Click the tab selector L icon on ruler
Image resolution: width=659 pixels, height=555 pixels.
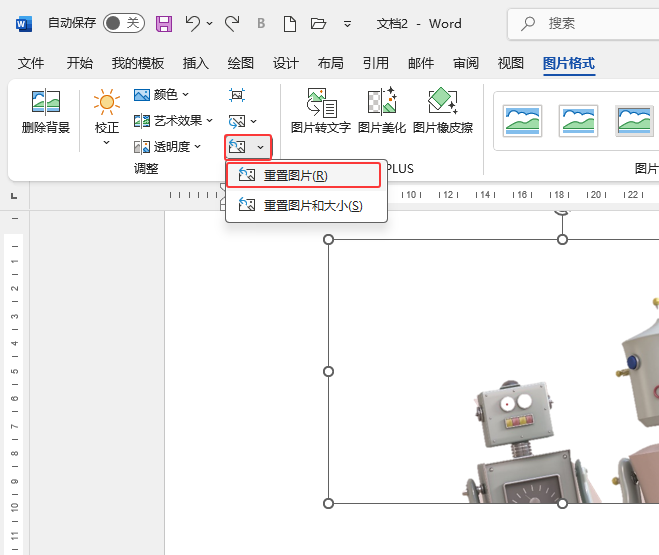tap(14, 196)
